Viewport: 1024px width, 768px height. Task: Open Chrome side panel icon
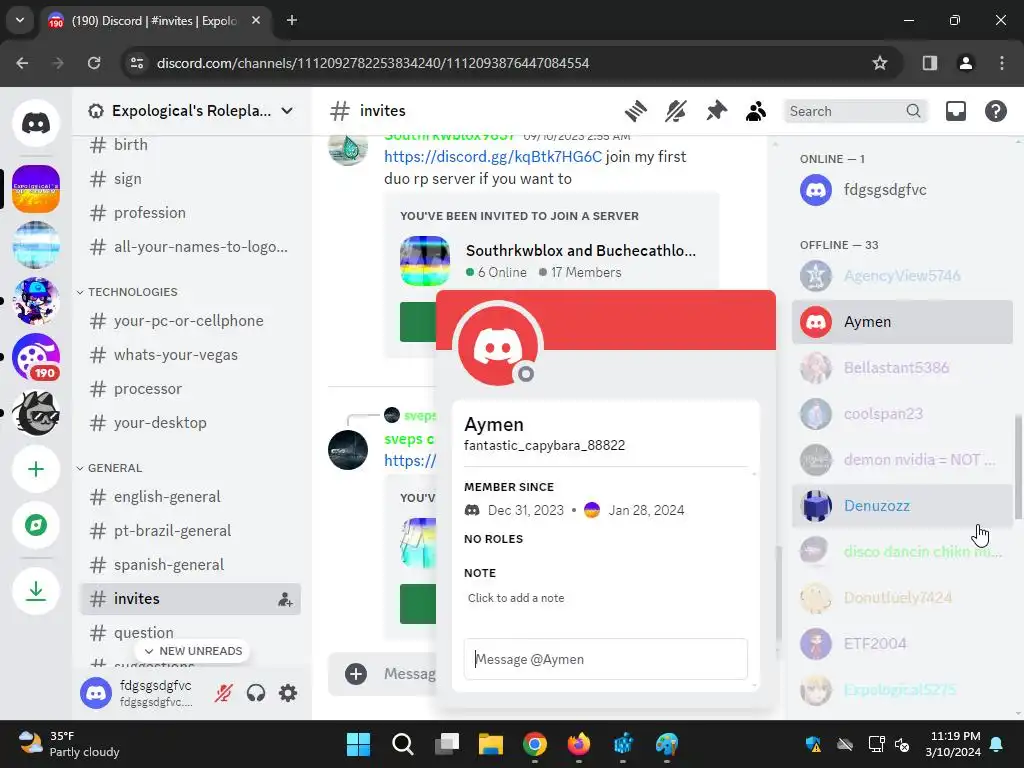929,63
